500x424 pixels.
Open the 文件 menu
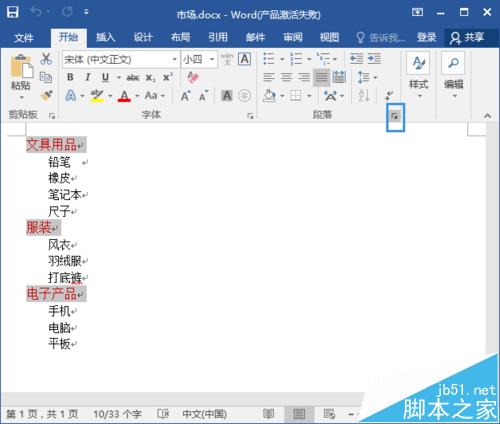pyautogui.click(x=24, y=37)
